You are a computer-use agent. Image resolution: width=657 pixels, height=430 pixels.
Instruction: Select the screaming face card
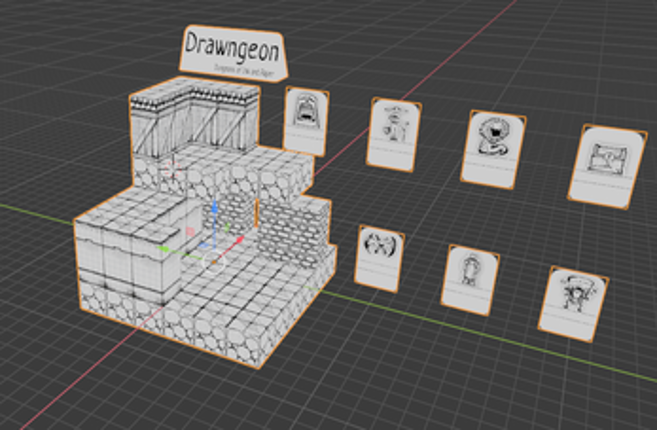[306, 121]
